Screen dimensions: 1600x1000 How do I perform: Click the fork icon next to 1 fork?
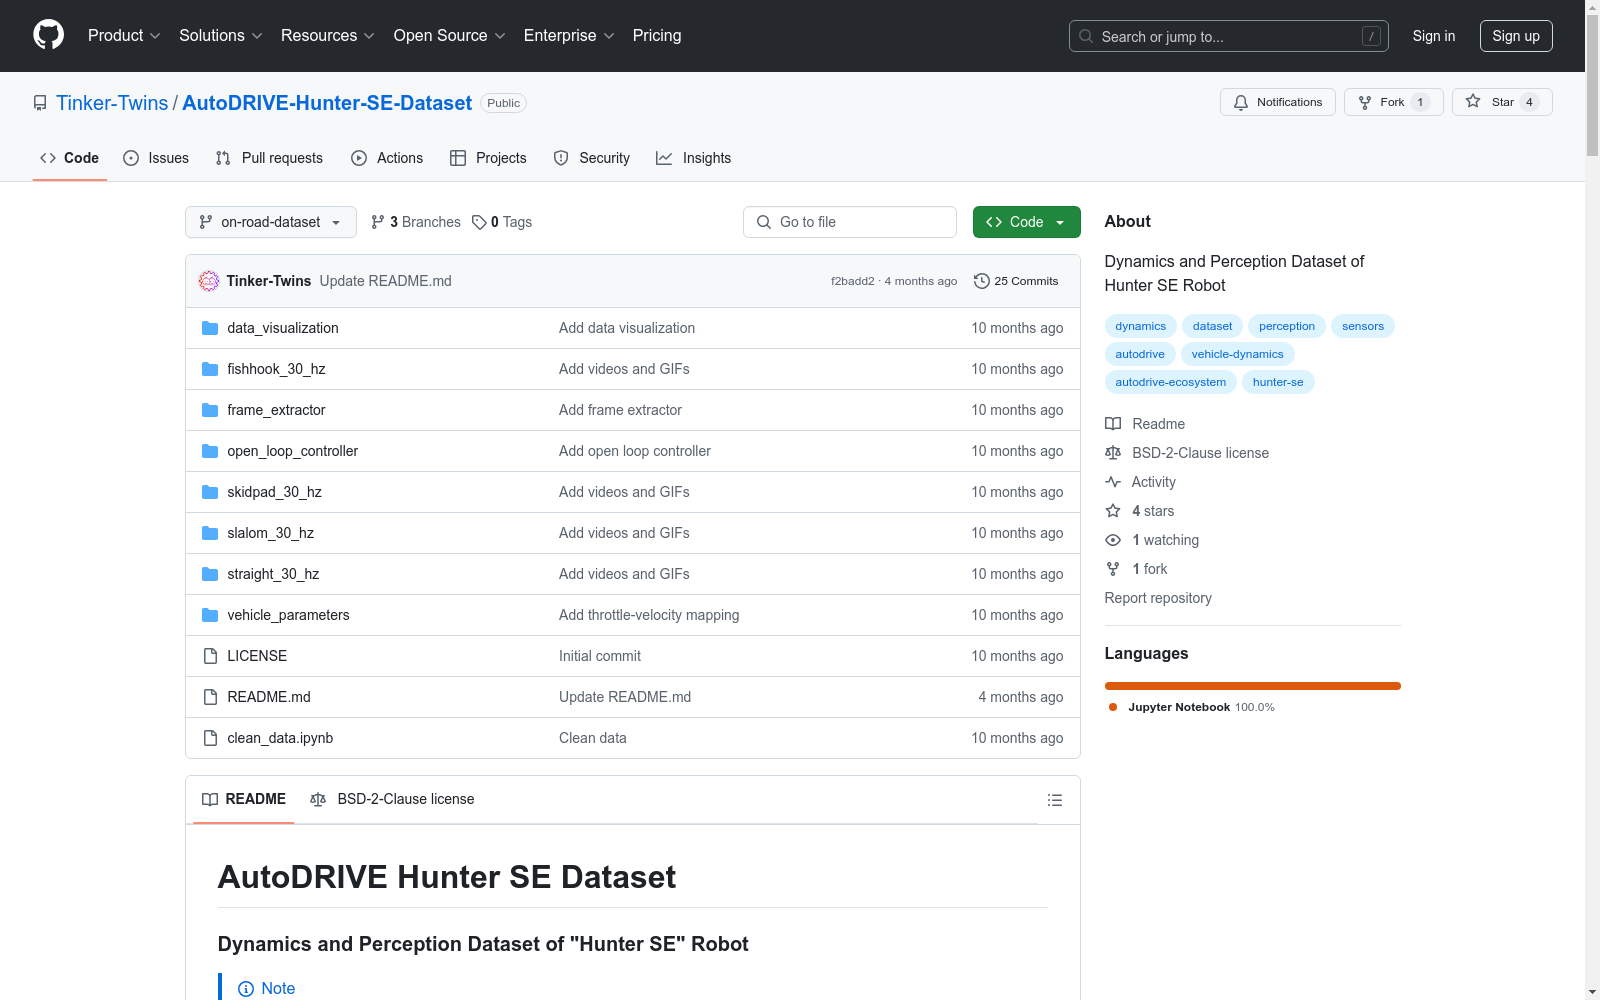(x=1113, y=569)
